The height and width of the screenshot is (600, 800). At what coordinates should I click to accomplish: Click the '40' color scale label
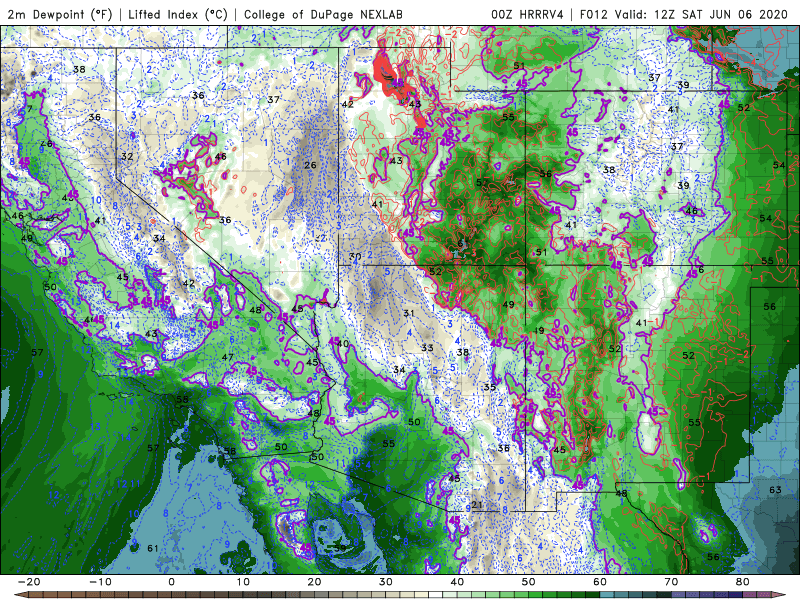click(457, 582)
